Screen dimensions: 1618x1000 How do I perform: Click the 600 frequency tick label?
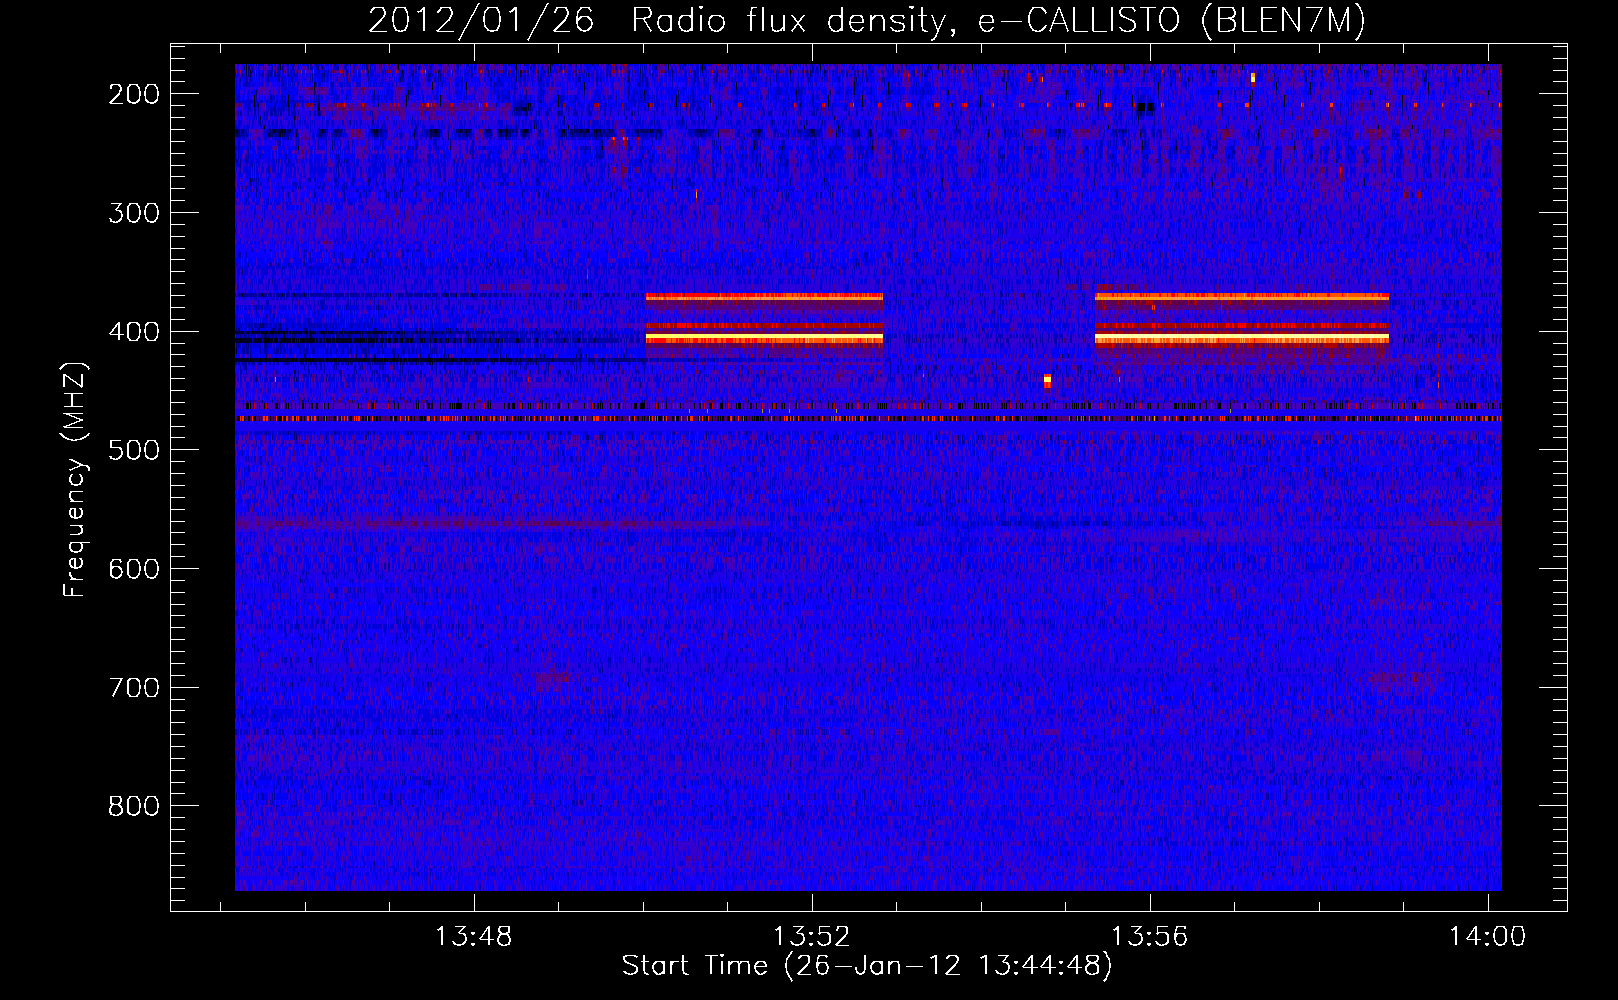[134, 569]
